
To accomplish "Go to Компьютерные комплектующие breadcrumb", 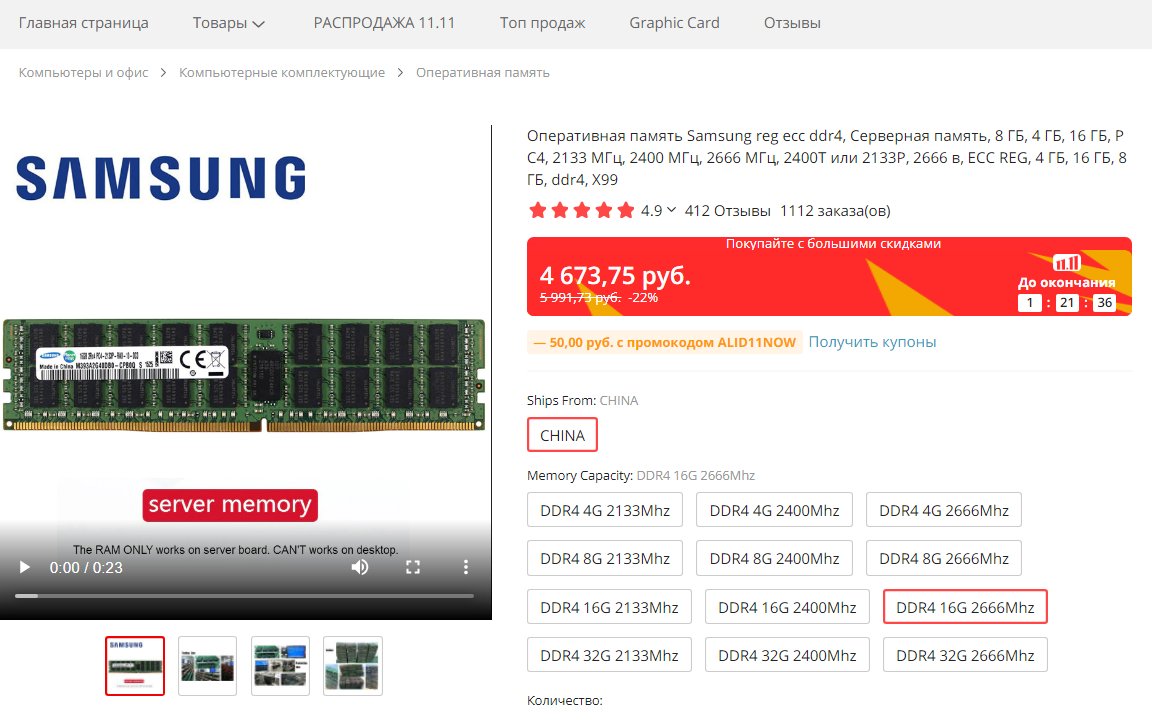I will 282,73.
